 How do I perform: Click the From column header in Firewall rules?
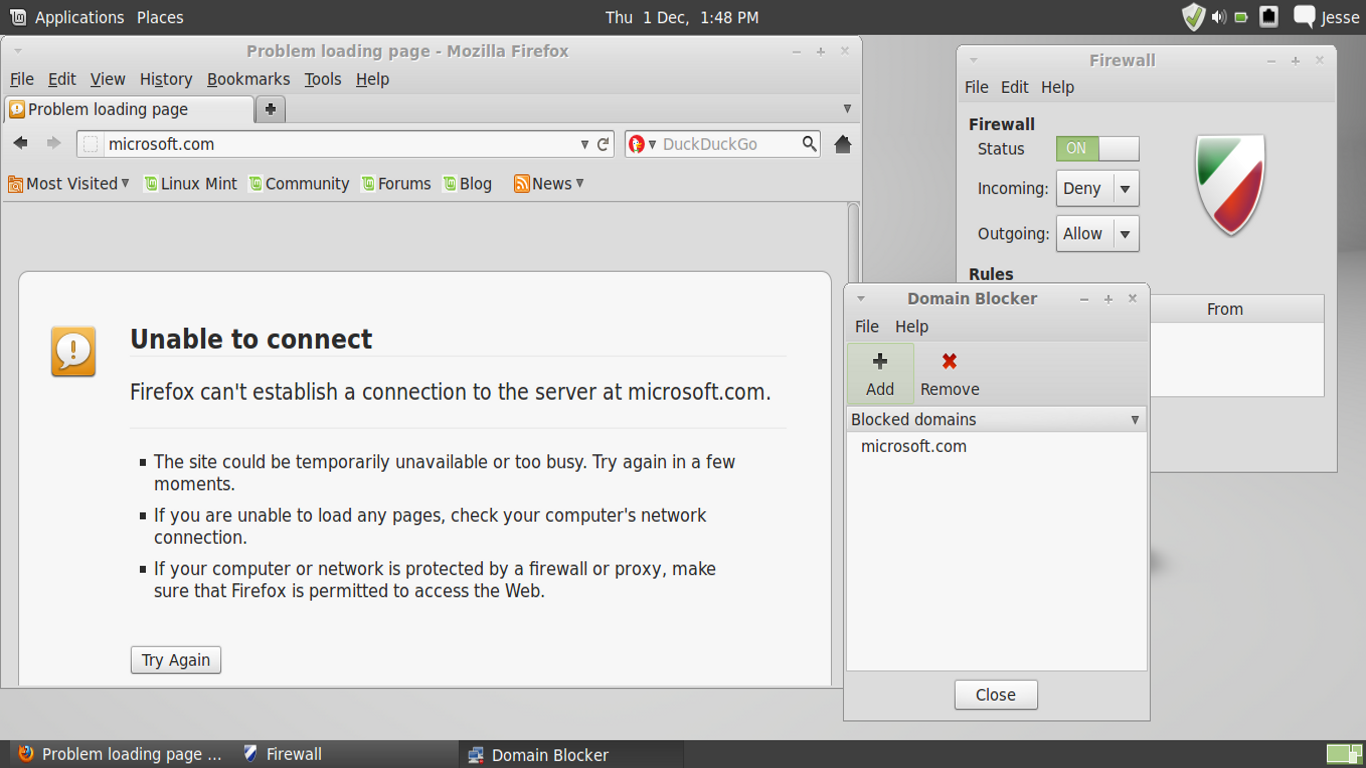(x=1224, y=309)
